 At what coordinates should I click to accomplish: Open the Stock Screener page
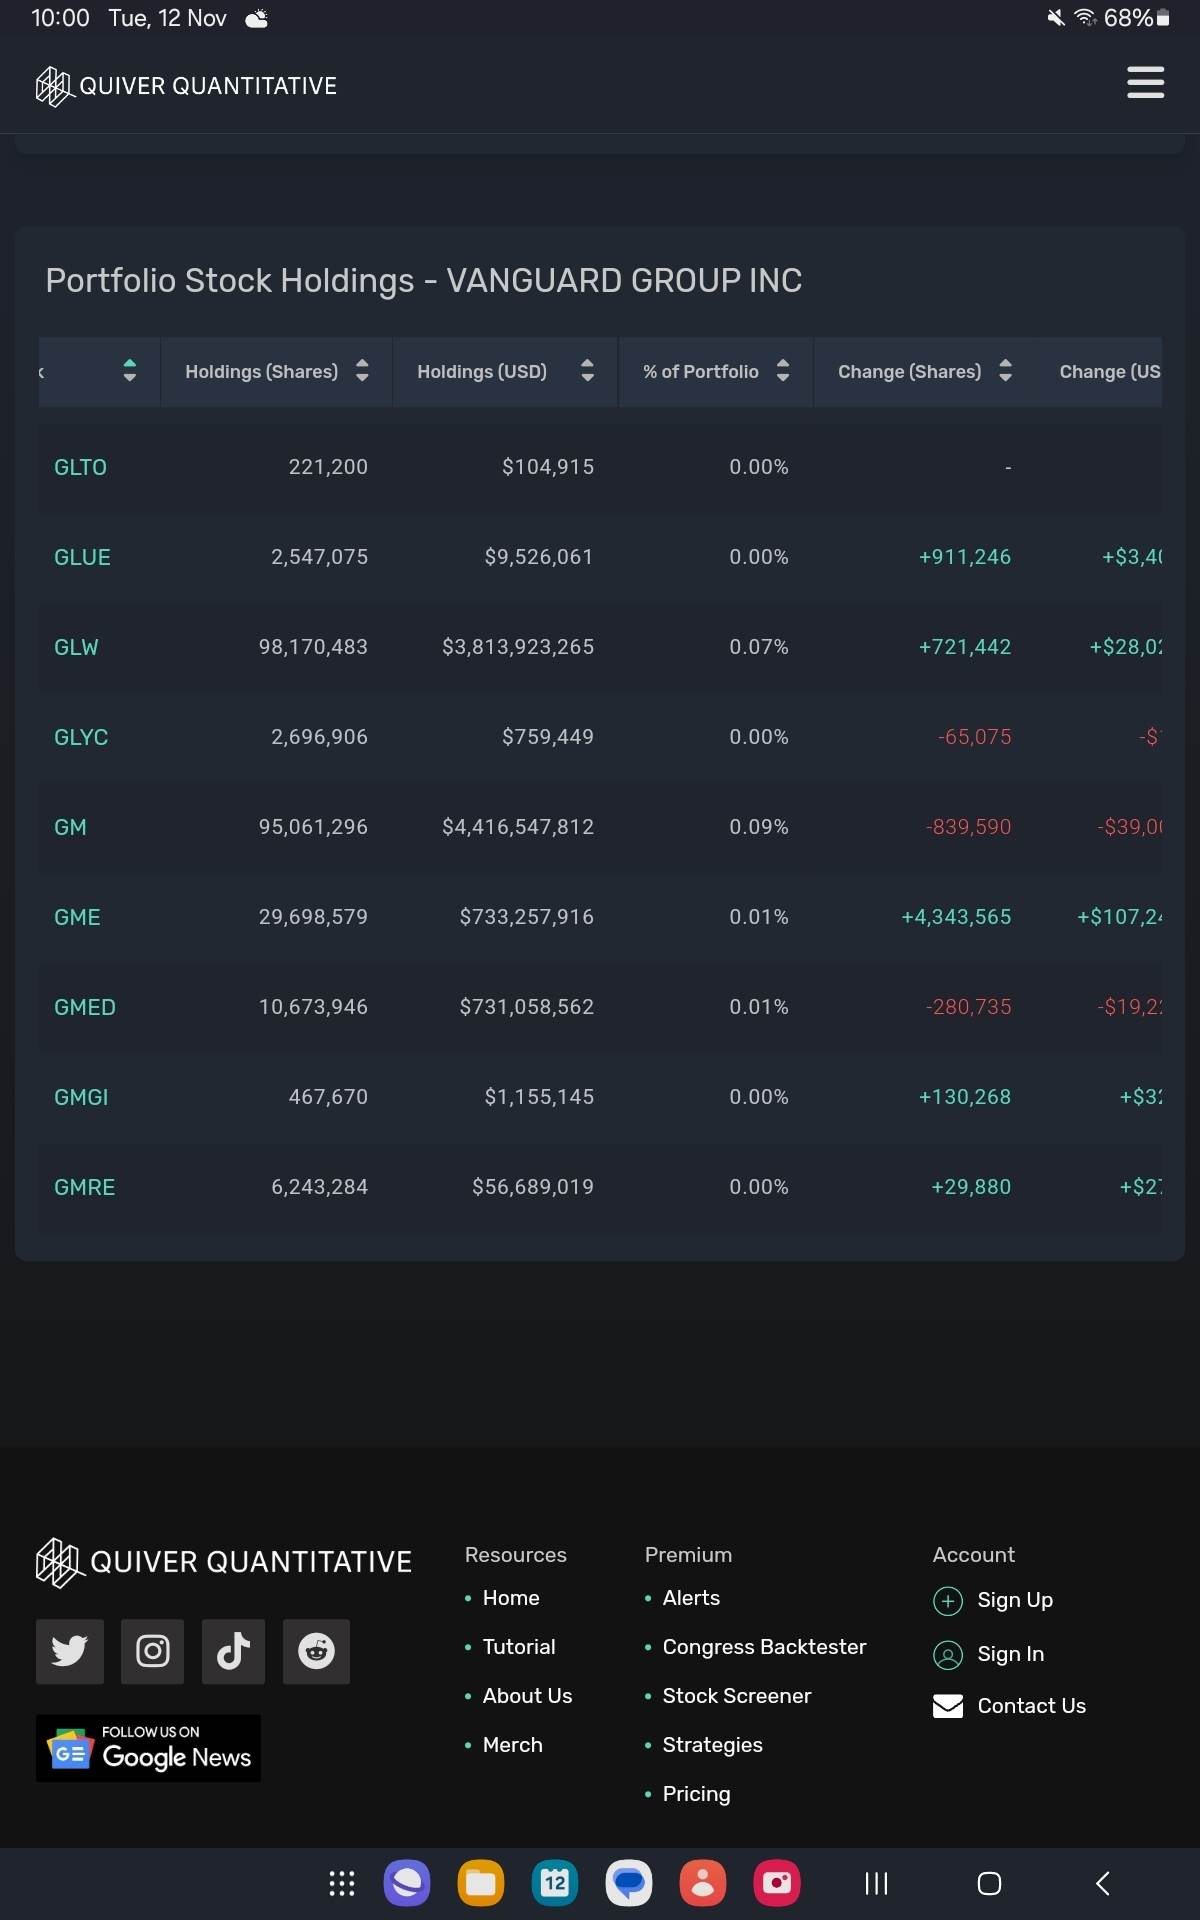click(x=736, y=1696)
